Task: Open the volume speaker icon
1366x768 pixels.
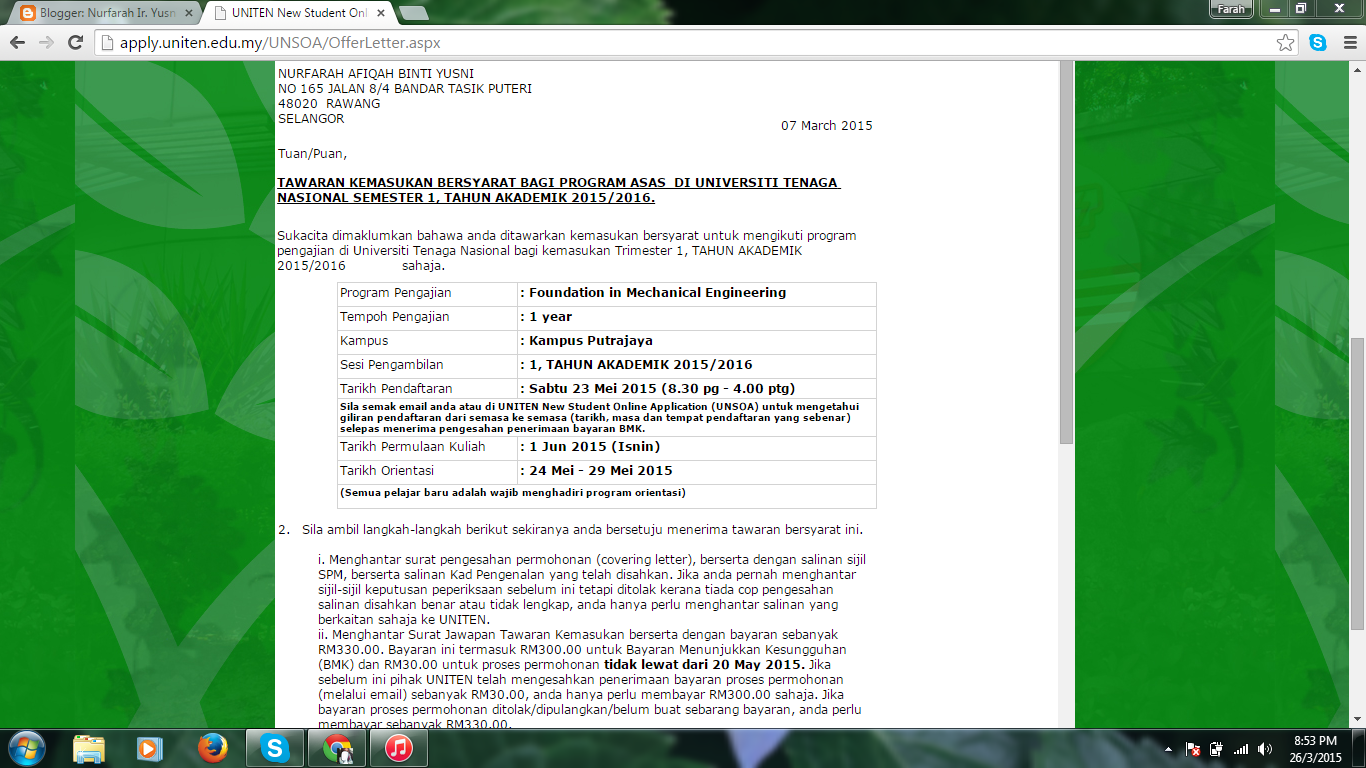Action: pos(1265,749)
